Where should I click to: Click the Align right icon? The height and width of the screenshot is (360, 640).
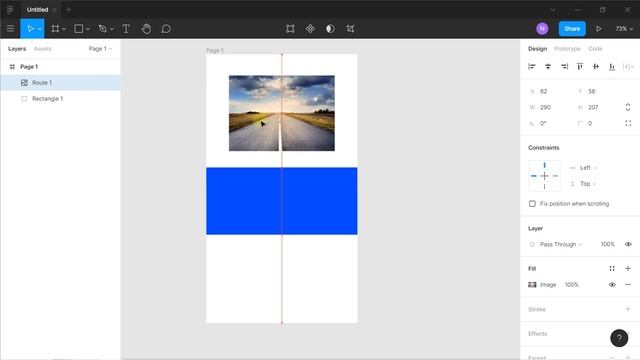click(564, 67)
